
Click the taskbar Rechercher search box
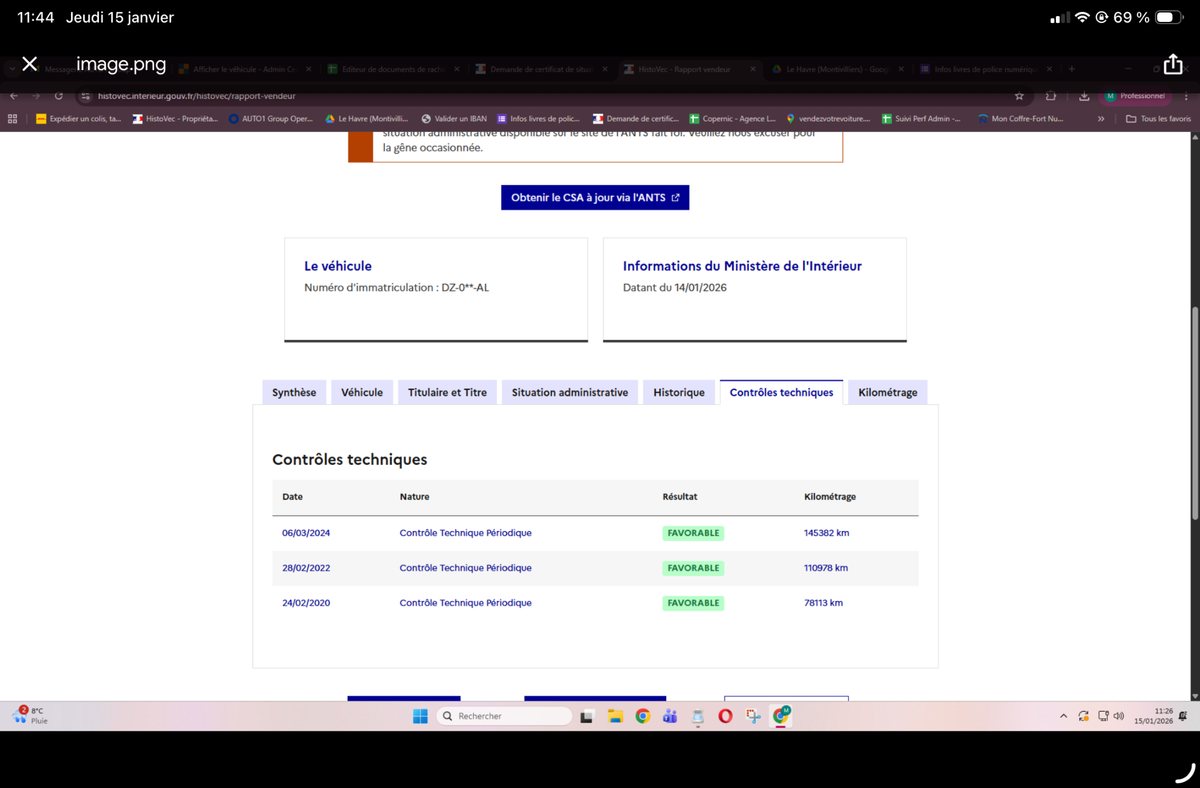click(505, 716)
